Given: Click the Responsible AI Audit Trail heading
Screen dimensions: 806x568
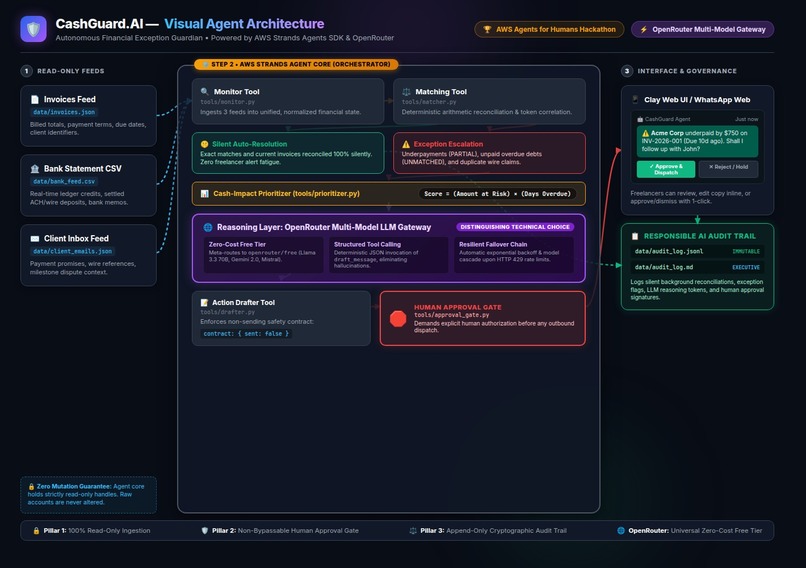Looking at the screenshot, I should tap(700, 236).
